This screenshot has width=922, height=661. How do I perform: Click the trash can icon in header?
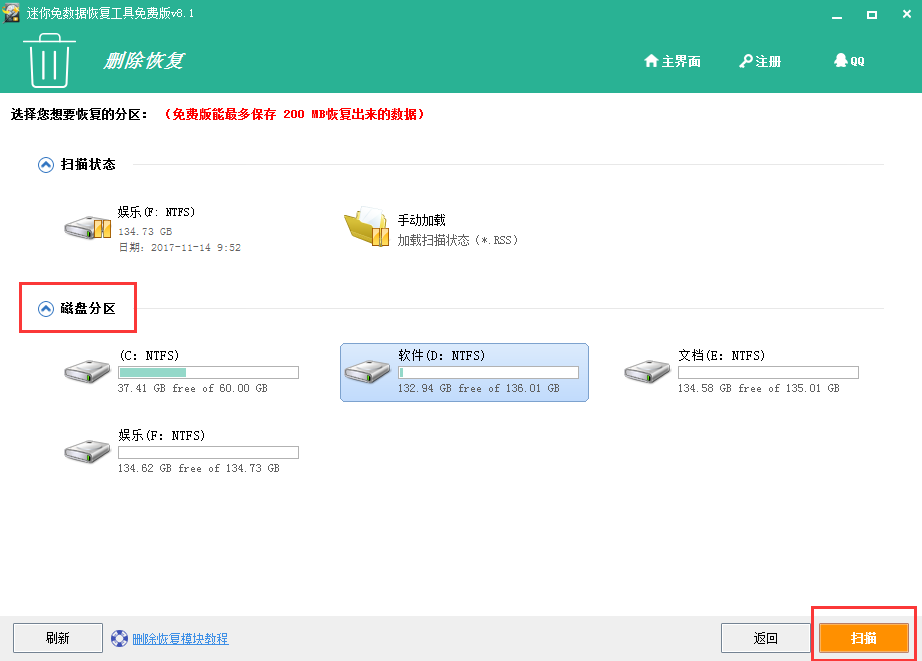coord(49,61)
